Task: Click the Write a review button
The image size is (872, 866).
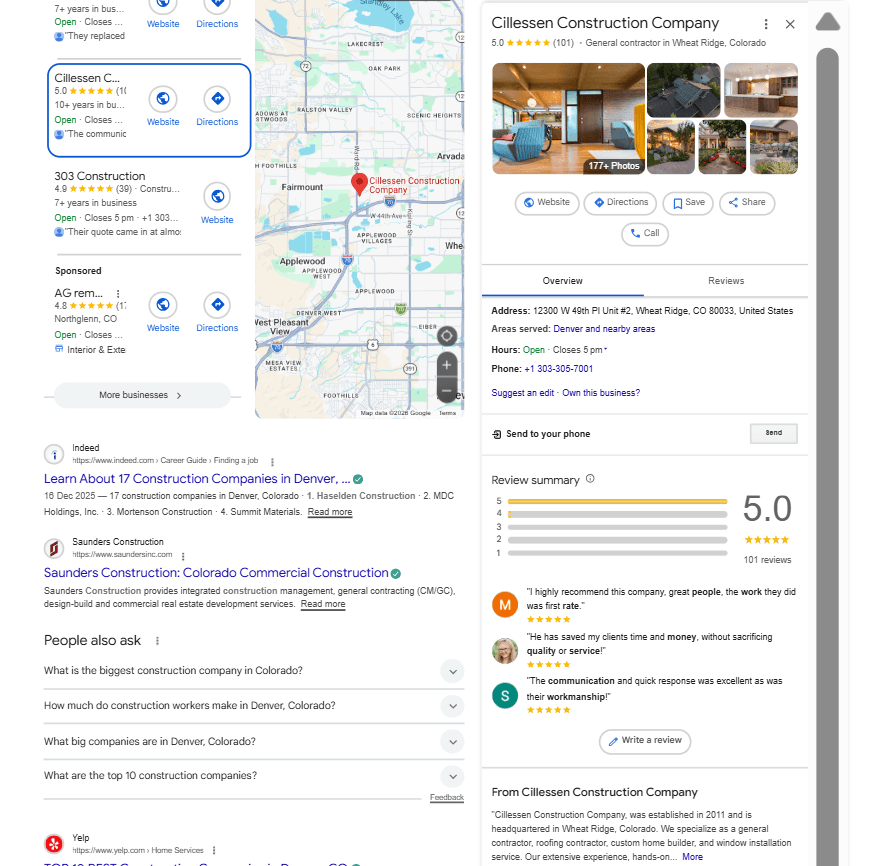Action: pyautogui.click(x=644, y=742)
